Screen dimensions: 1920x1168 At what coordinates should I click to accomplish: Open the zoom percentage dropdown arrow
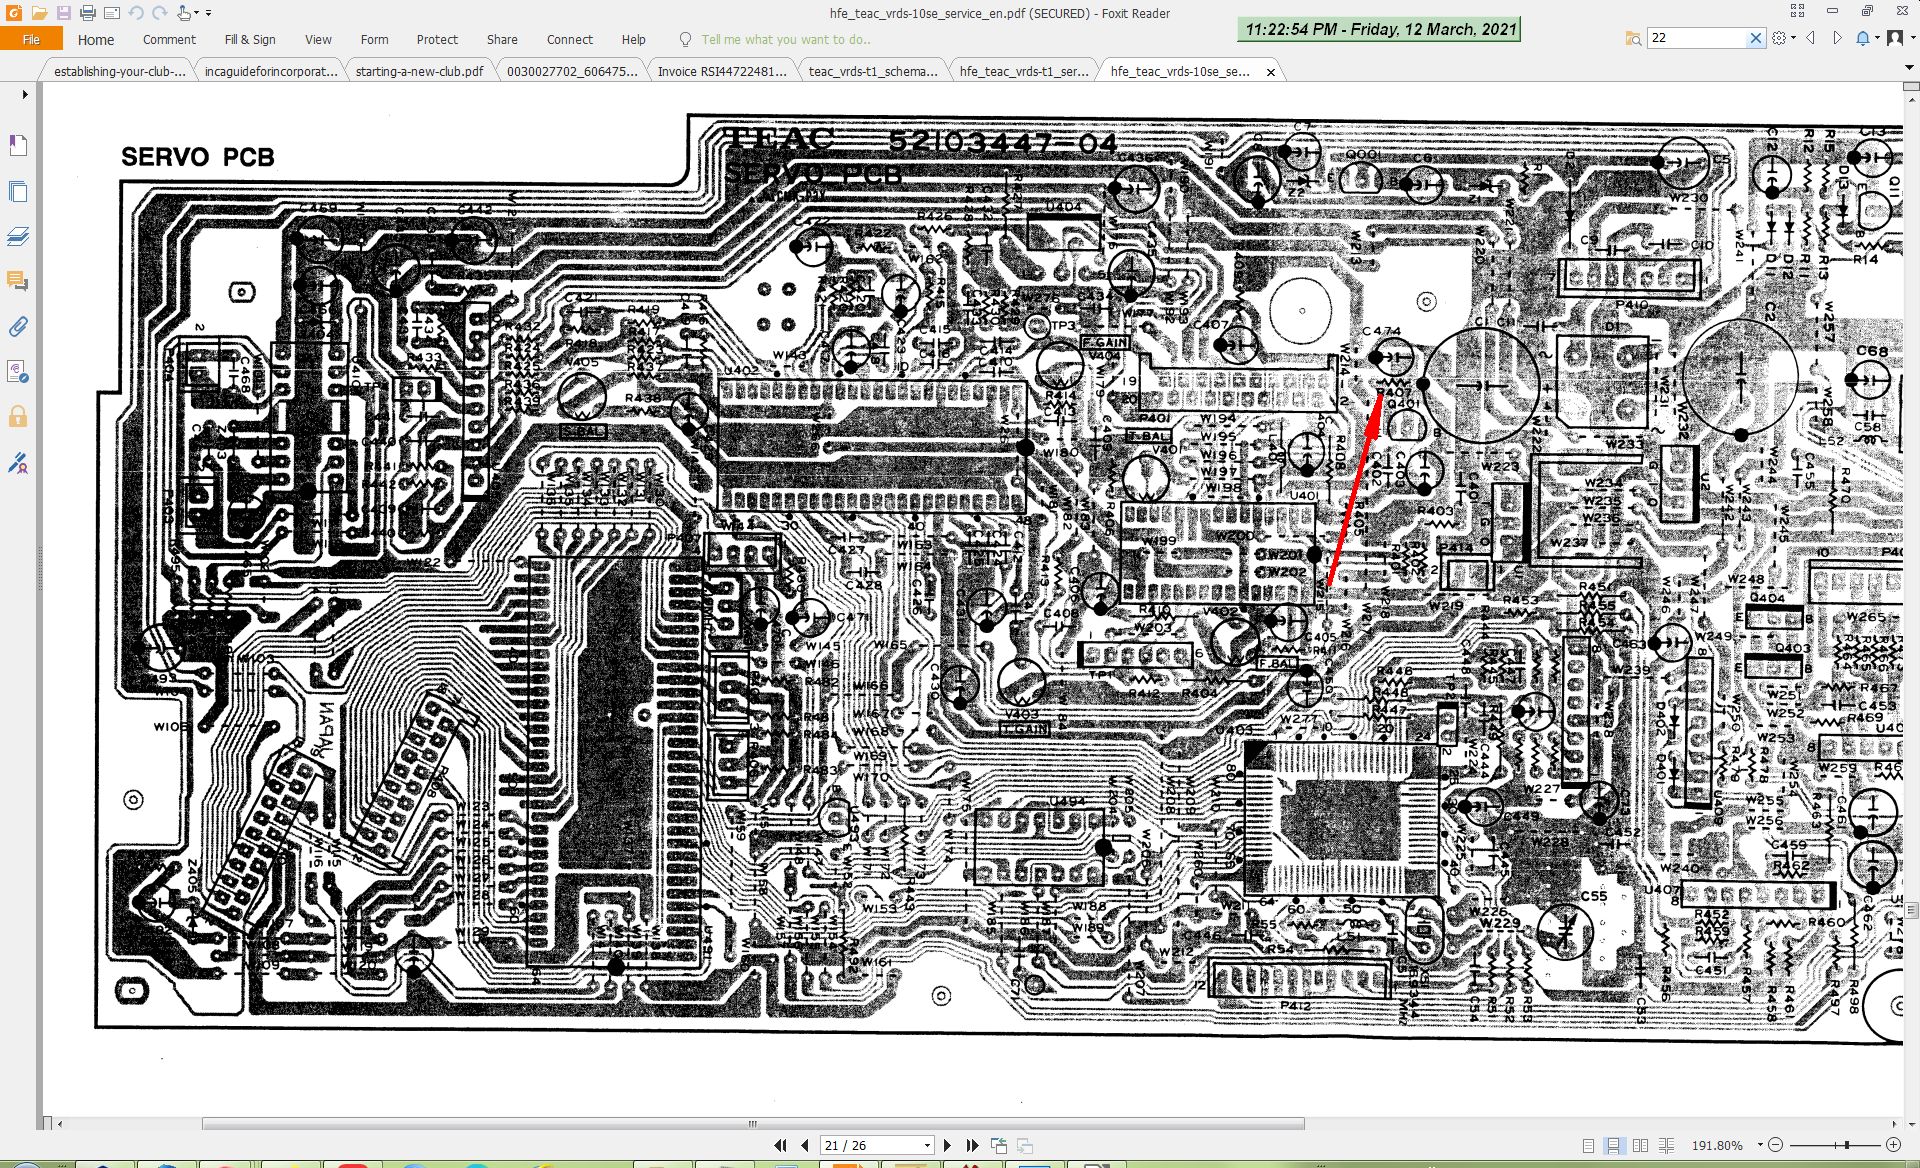(x=1759, y=1145)
